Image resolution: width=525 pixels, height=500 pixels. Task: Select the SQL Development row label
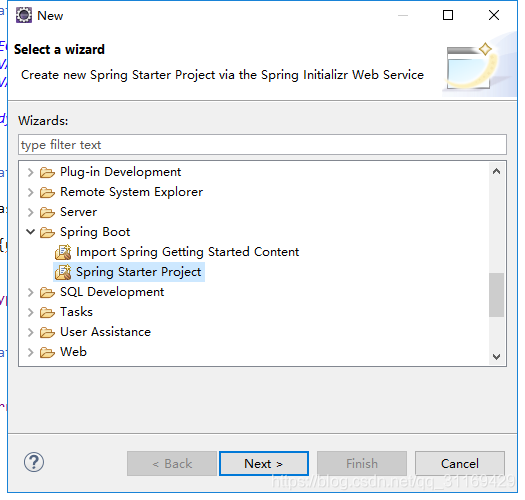112,292
